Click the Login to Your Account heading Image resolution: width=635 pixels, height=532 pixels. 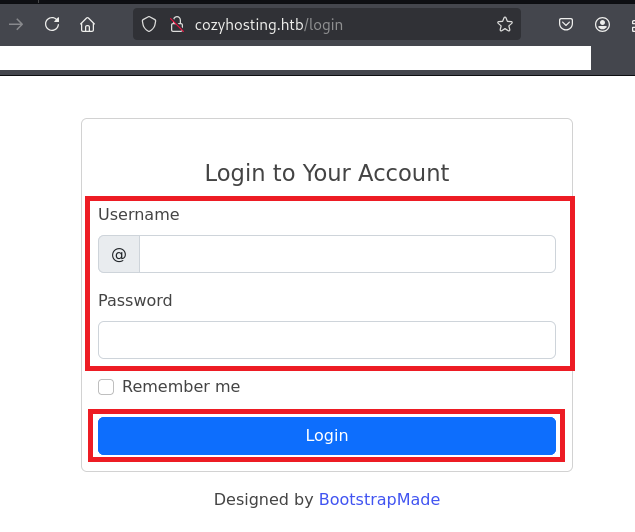(x=327, y=173)
